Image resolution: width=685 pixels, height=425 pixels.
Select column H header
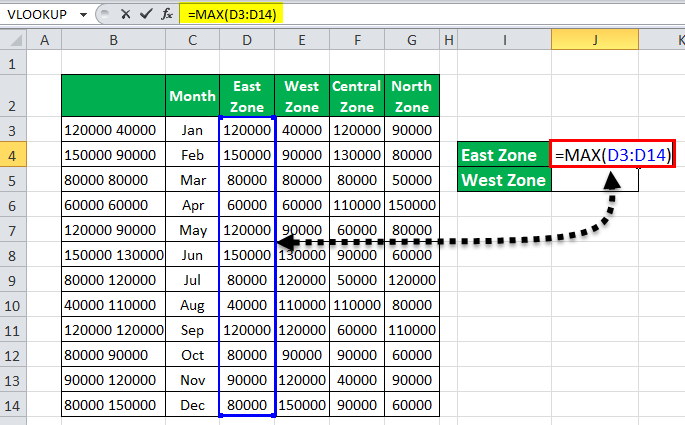(x=448, y=40)
